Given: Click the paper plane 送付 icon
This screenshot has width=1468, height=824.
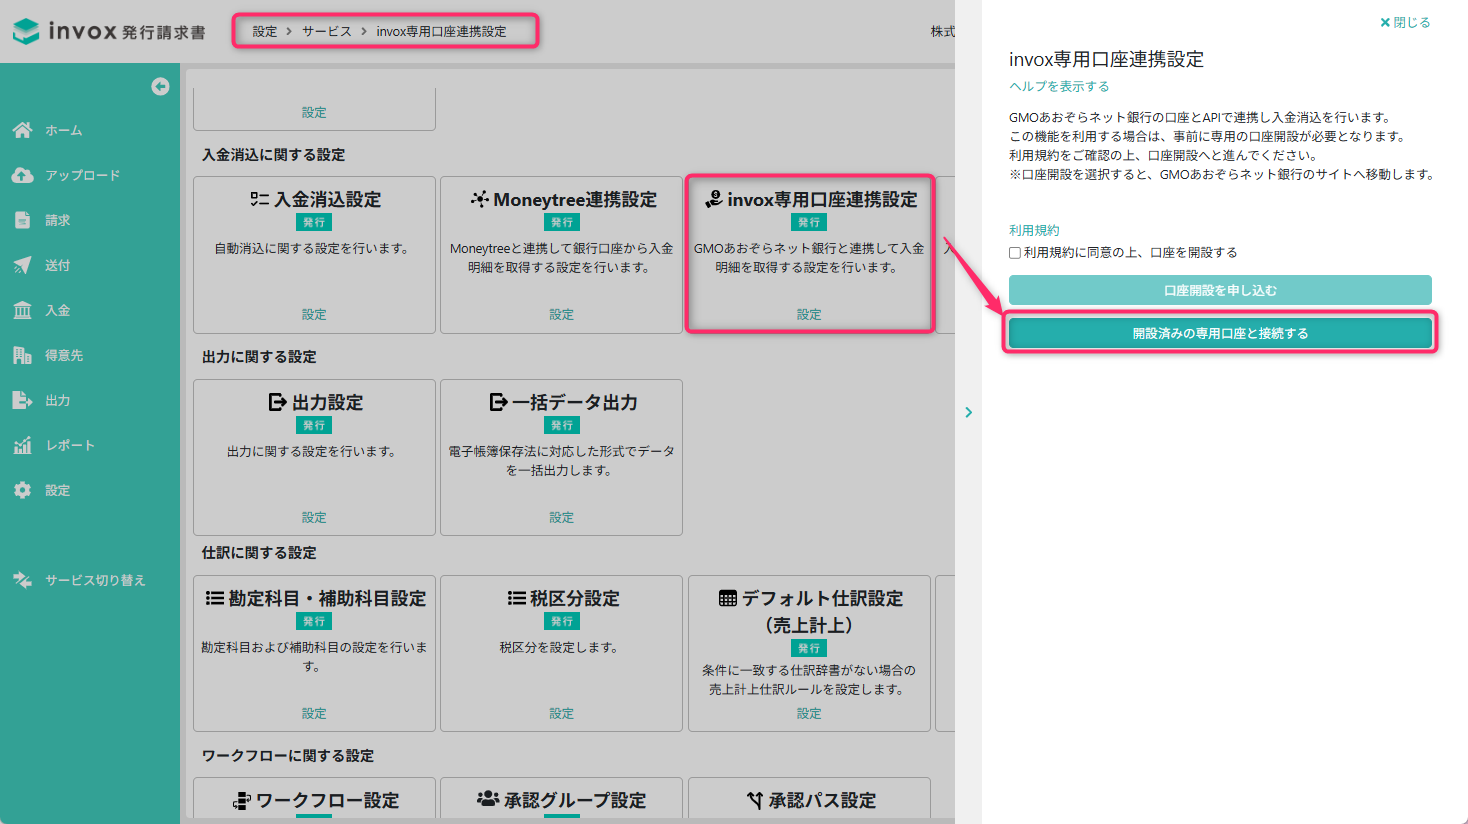Looking at the screenshot, I should pos(22,265).
